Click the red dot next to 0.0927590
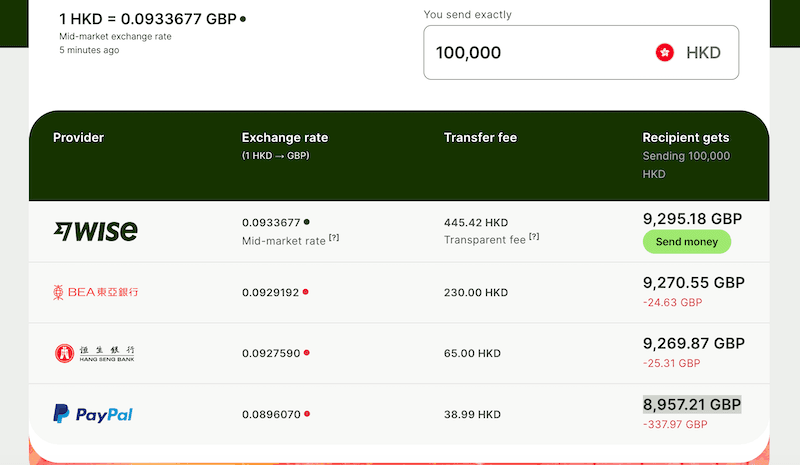 (x=307, y=353)
